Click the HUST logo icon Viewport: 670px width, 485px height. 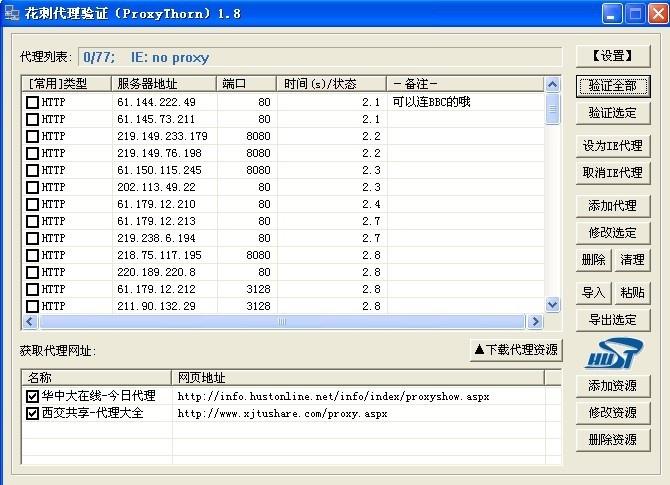pyautogui.click(x=614, y=353)
